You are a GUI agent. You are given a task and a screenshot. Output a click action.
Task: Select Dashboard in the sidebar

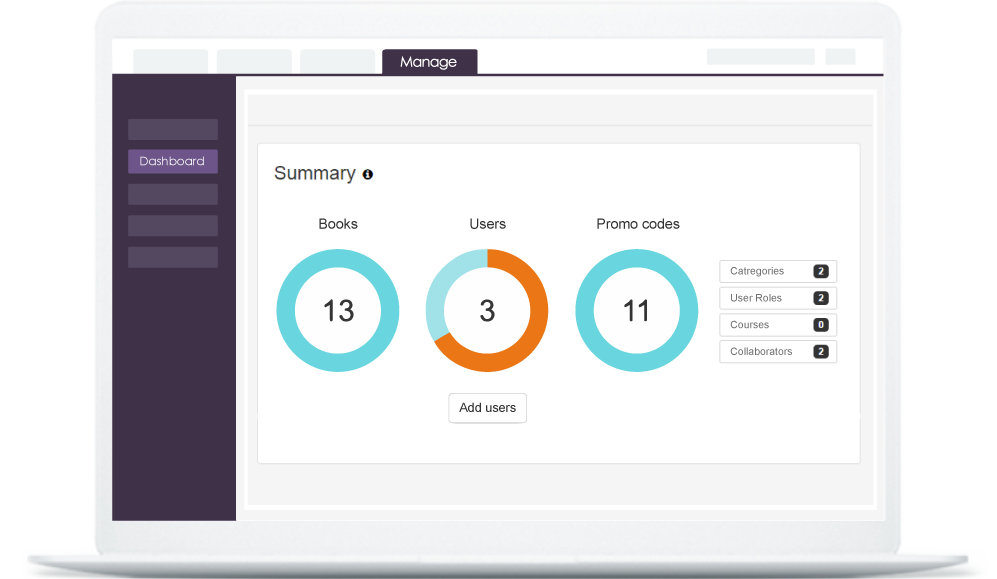(x=172, y=161)
